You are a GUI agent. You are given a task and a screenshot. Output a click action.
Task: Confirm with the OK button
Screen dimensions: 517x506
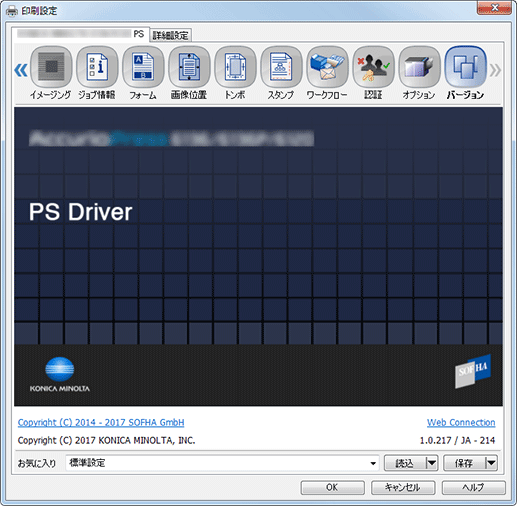[x=332, y=487]
